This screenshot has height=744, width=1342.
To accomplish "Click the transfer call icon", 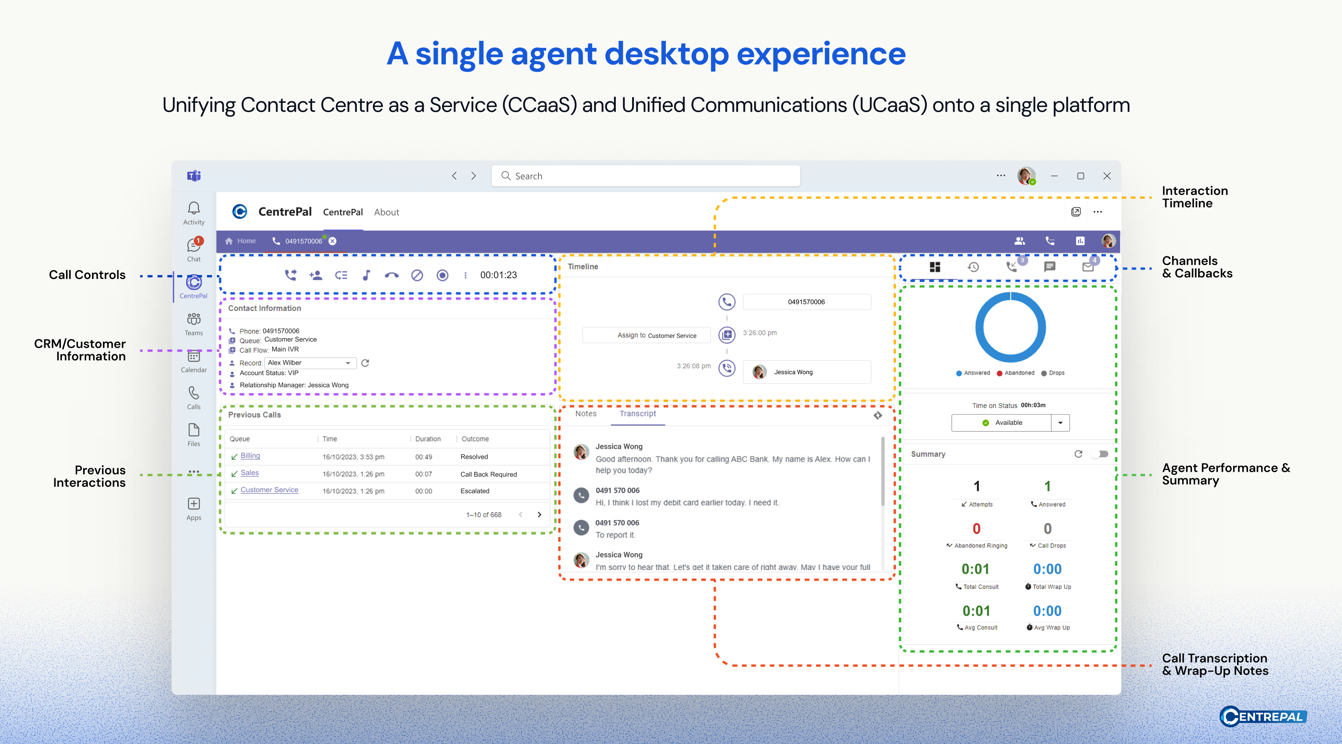I will coord(290,275).
